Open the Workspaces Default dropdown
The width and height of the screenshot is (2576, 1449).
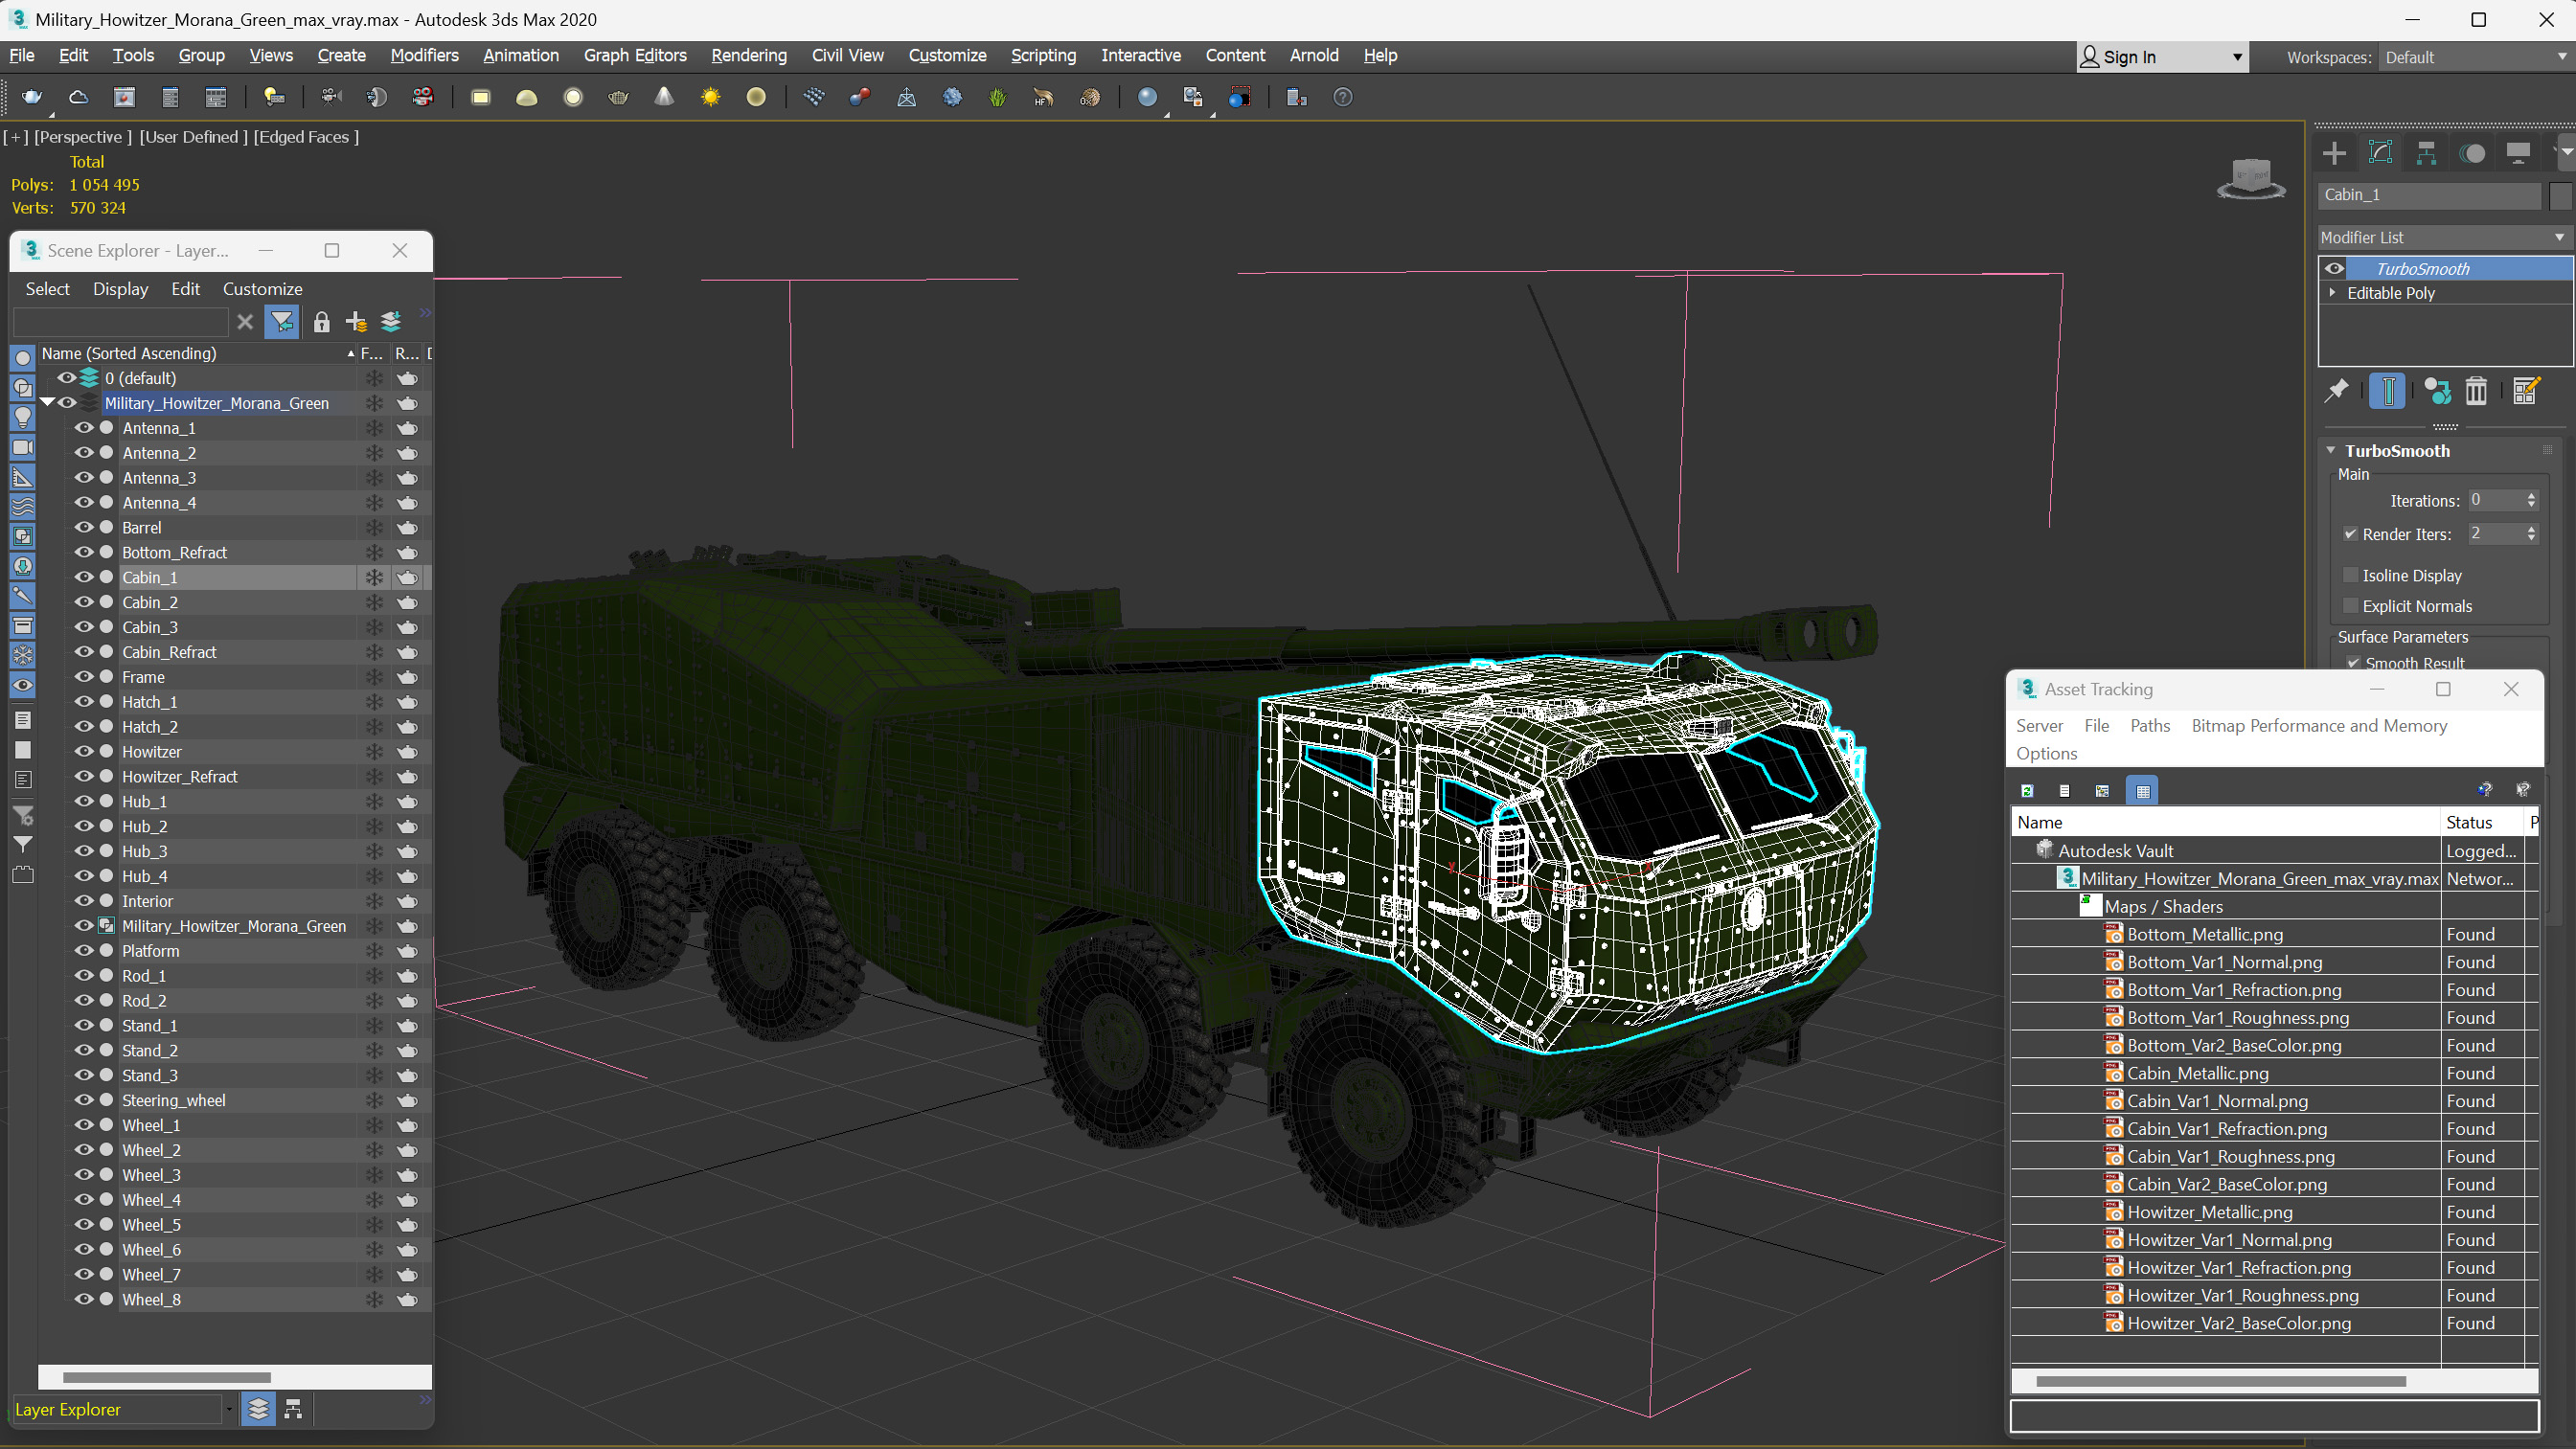(2474, 57)
